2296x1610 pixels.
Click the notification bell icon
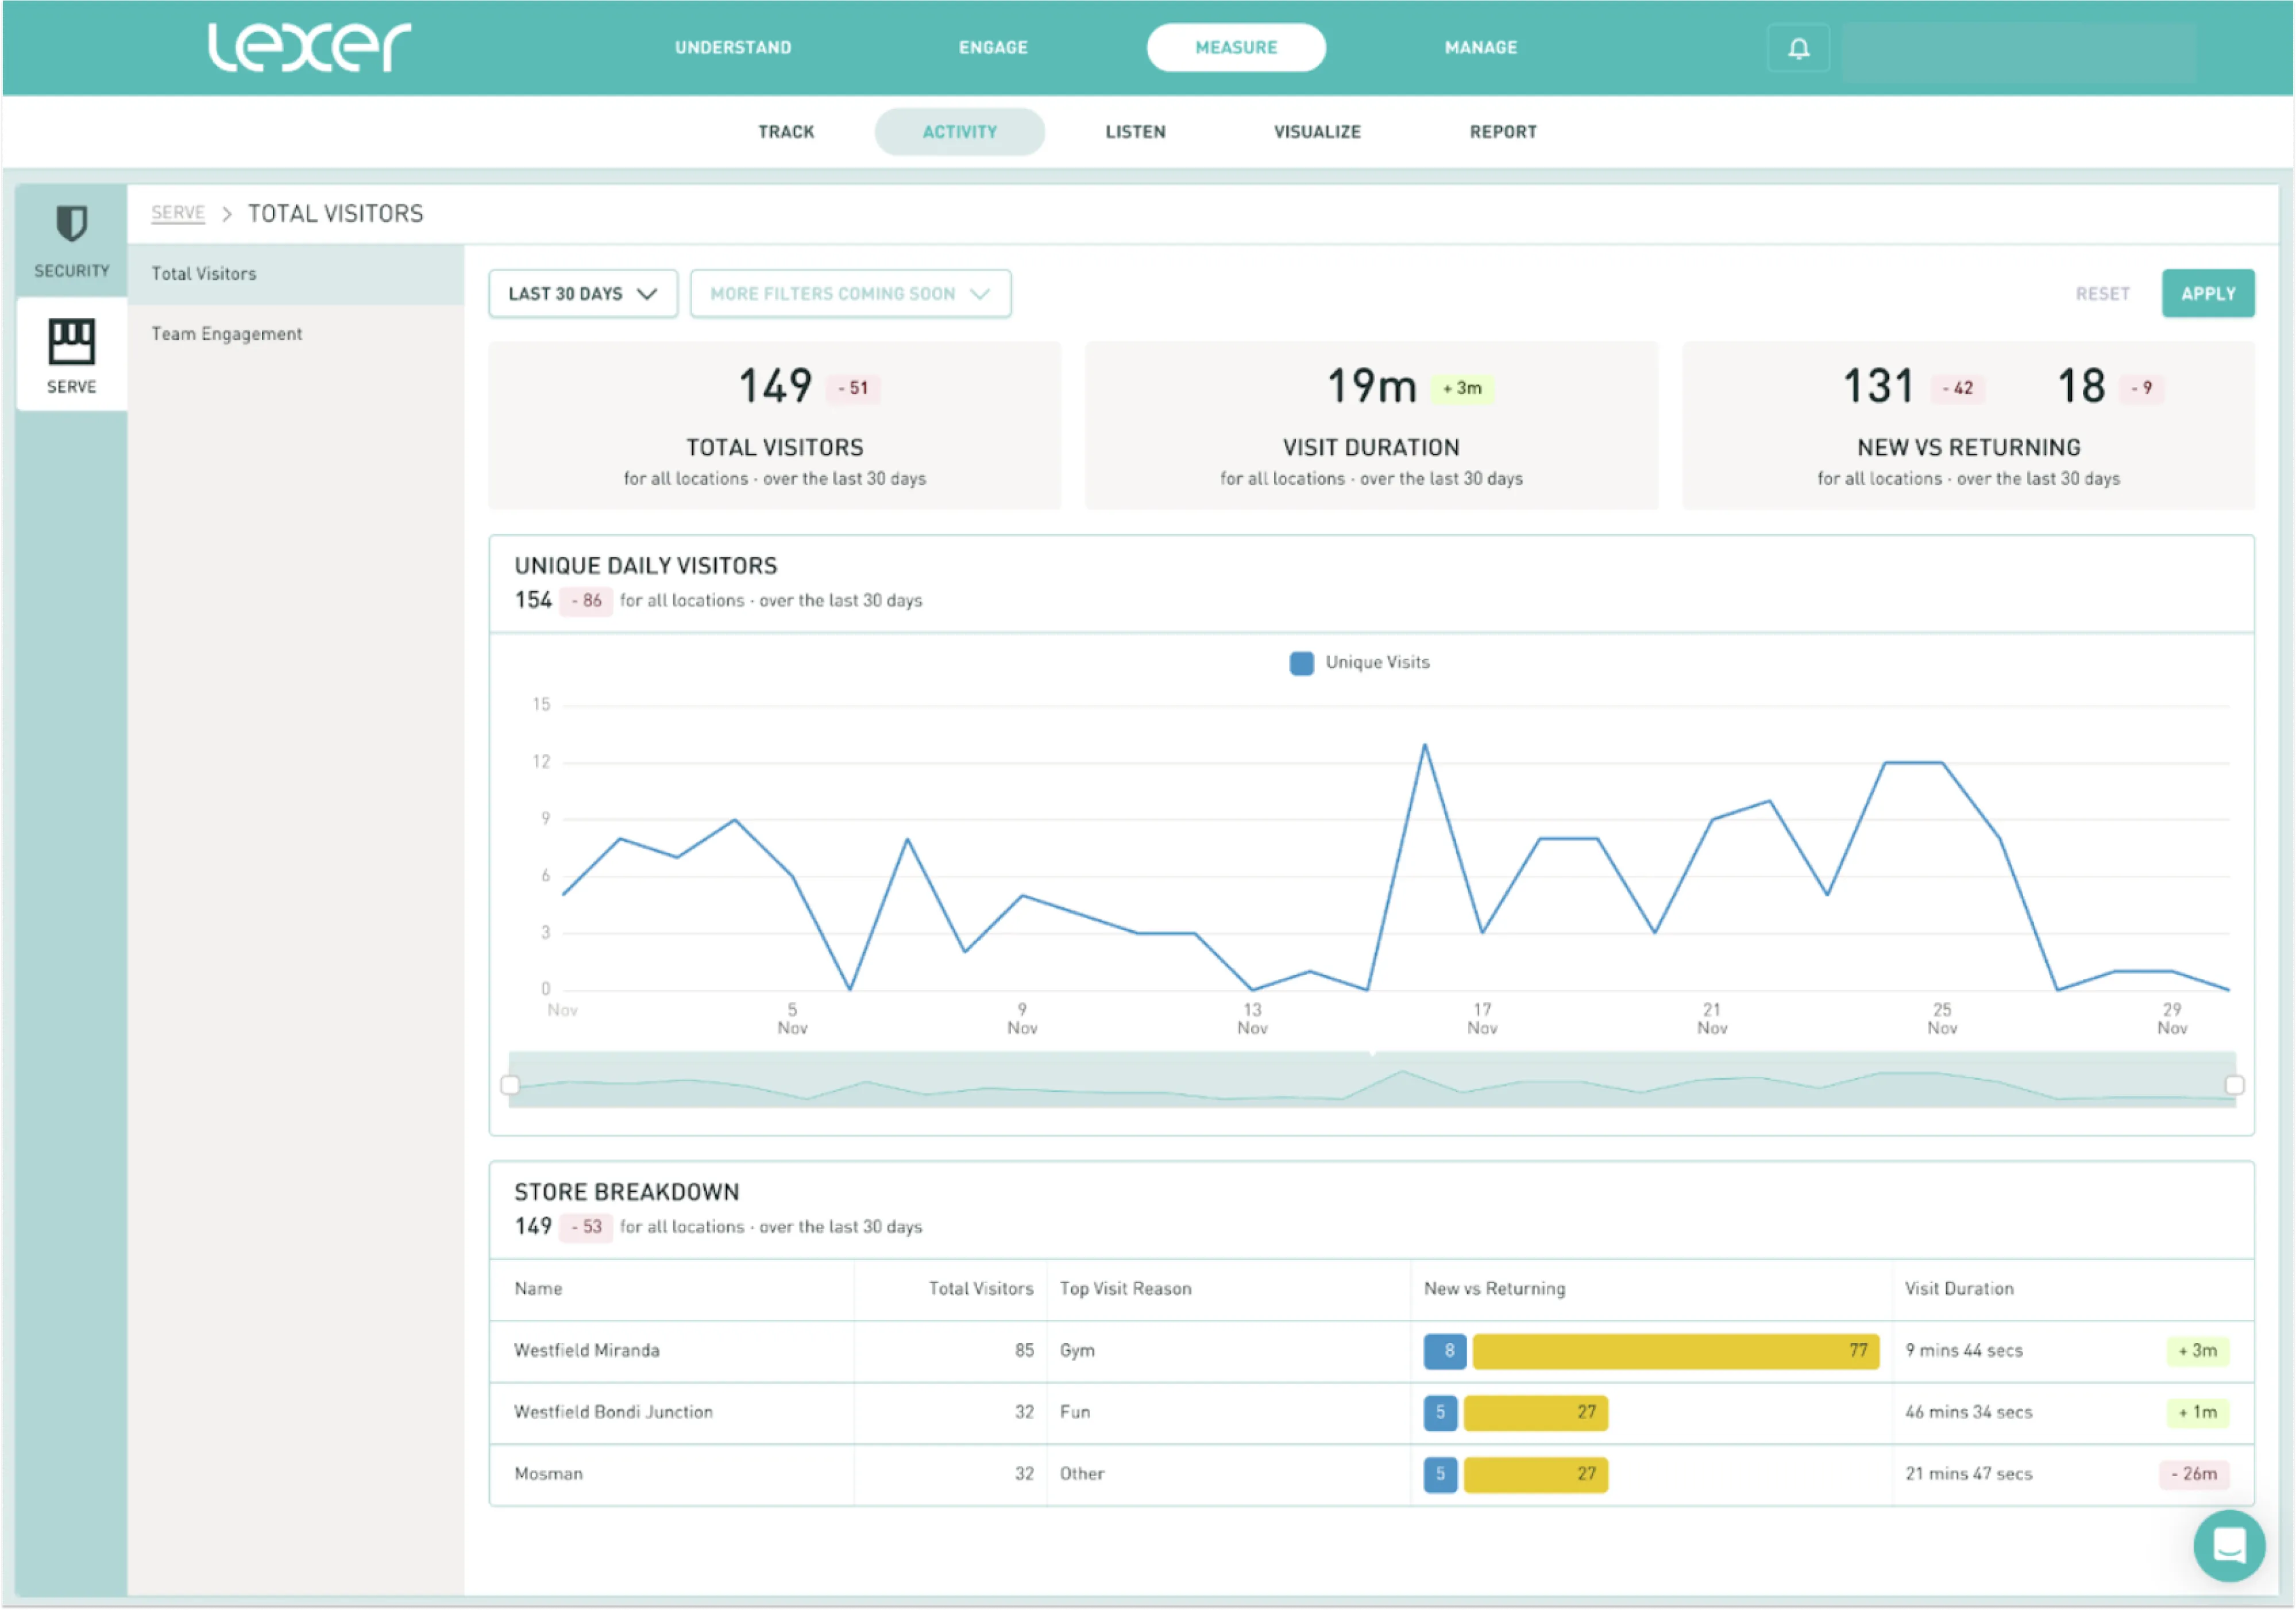[x=1798, y=48]
